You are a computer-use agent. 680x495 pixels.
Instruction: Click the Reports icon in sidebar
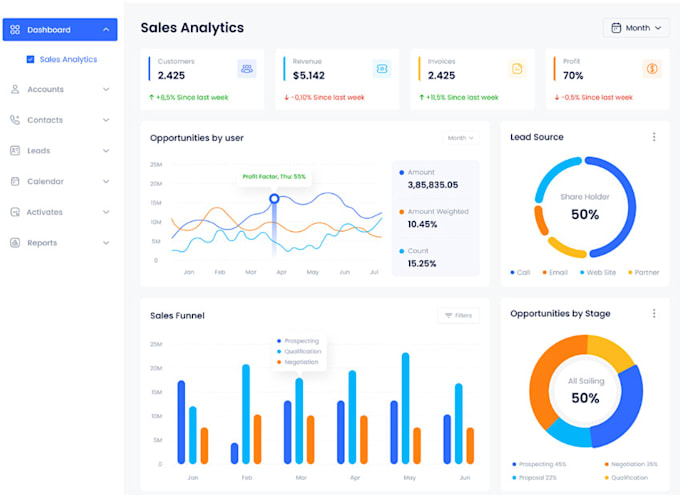15,243
